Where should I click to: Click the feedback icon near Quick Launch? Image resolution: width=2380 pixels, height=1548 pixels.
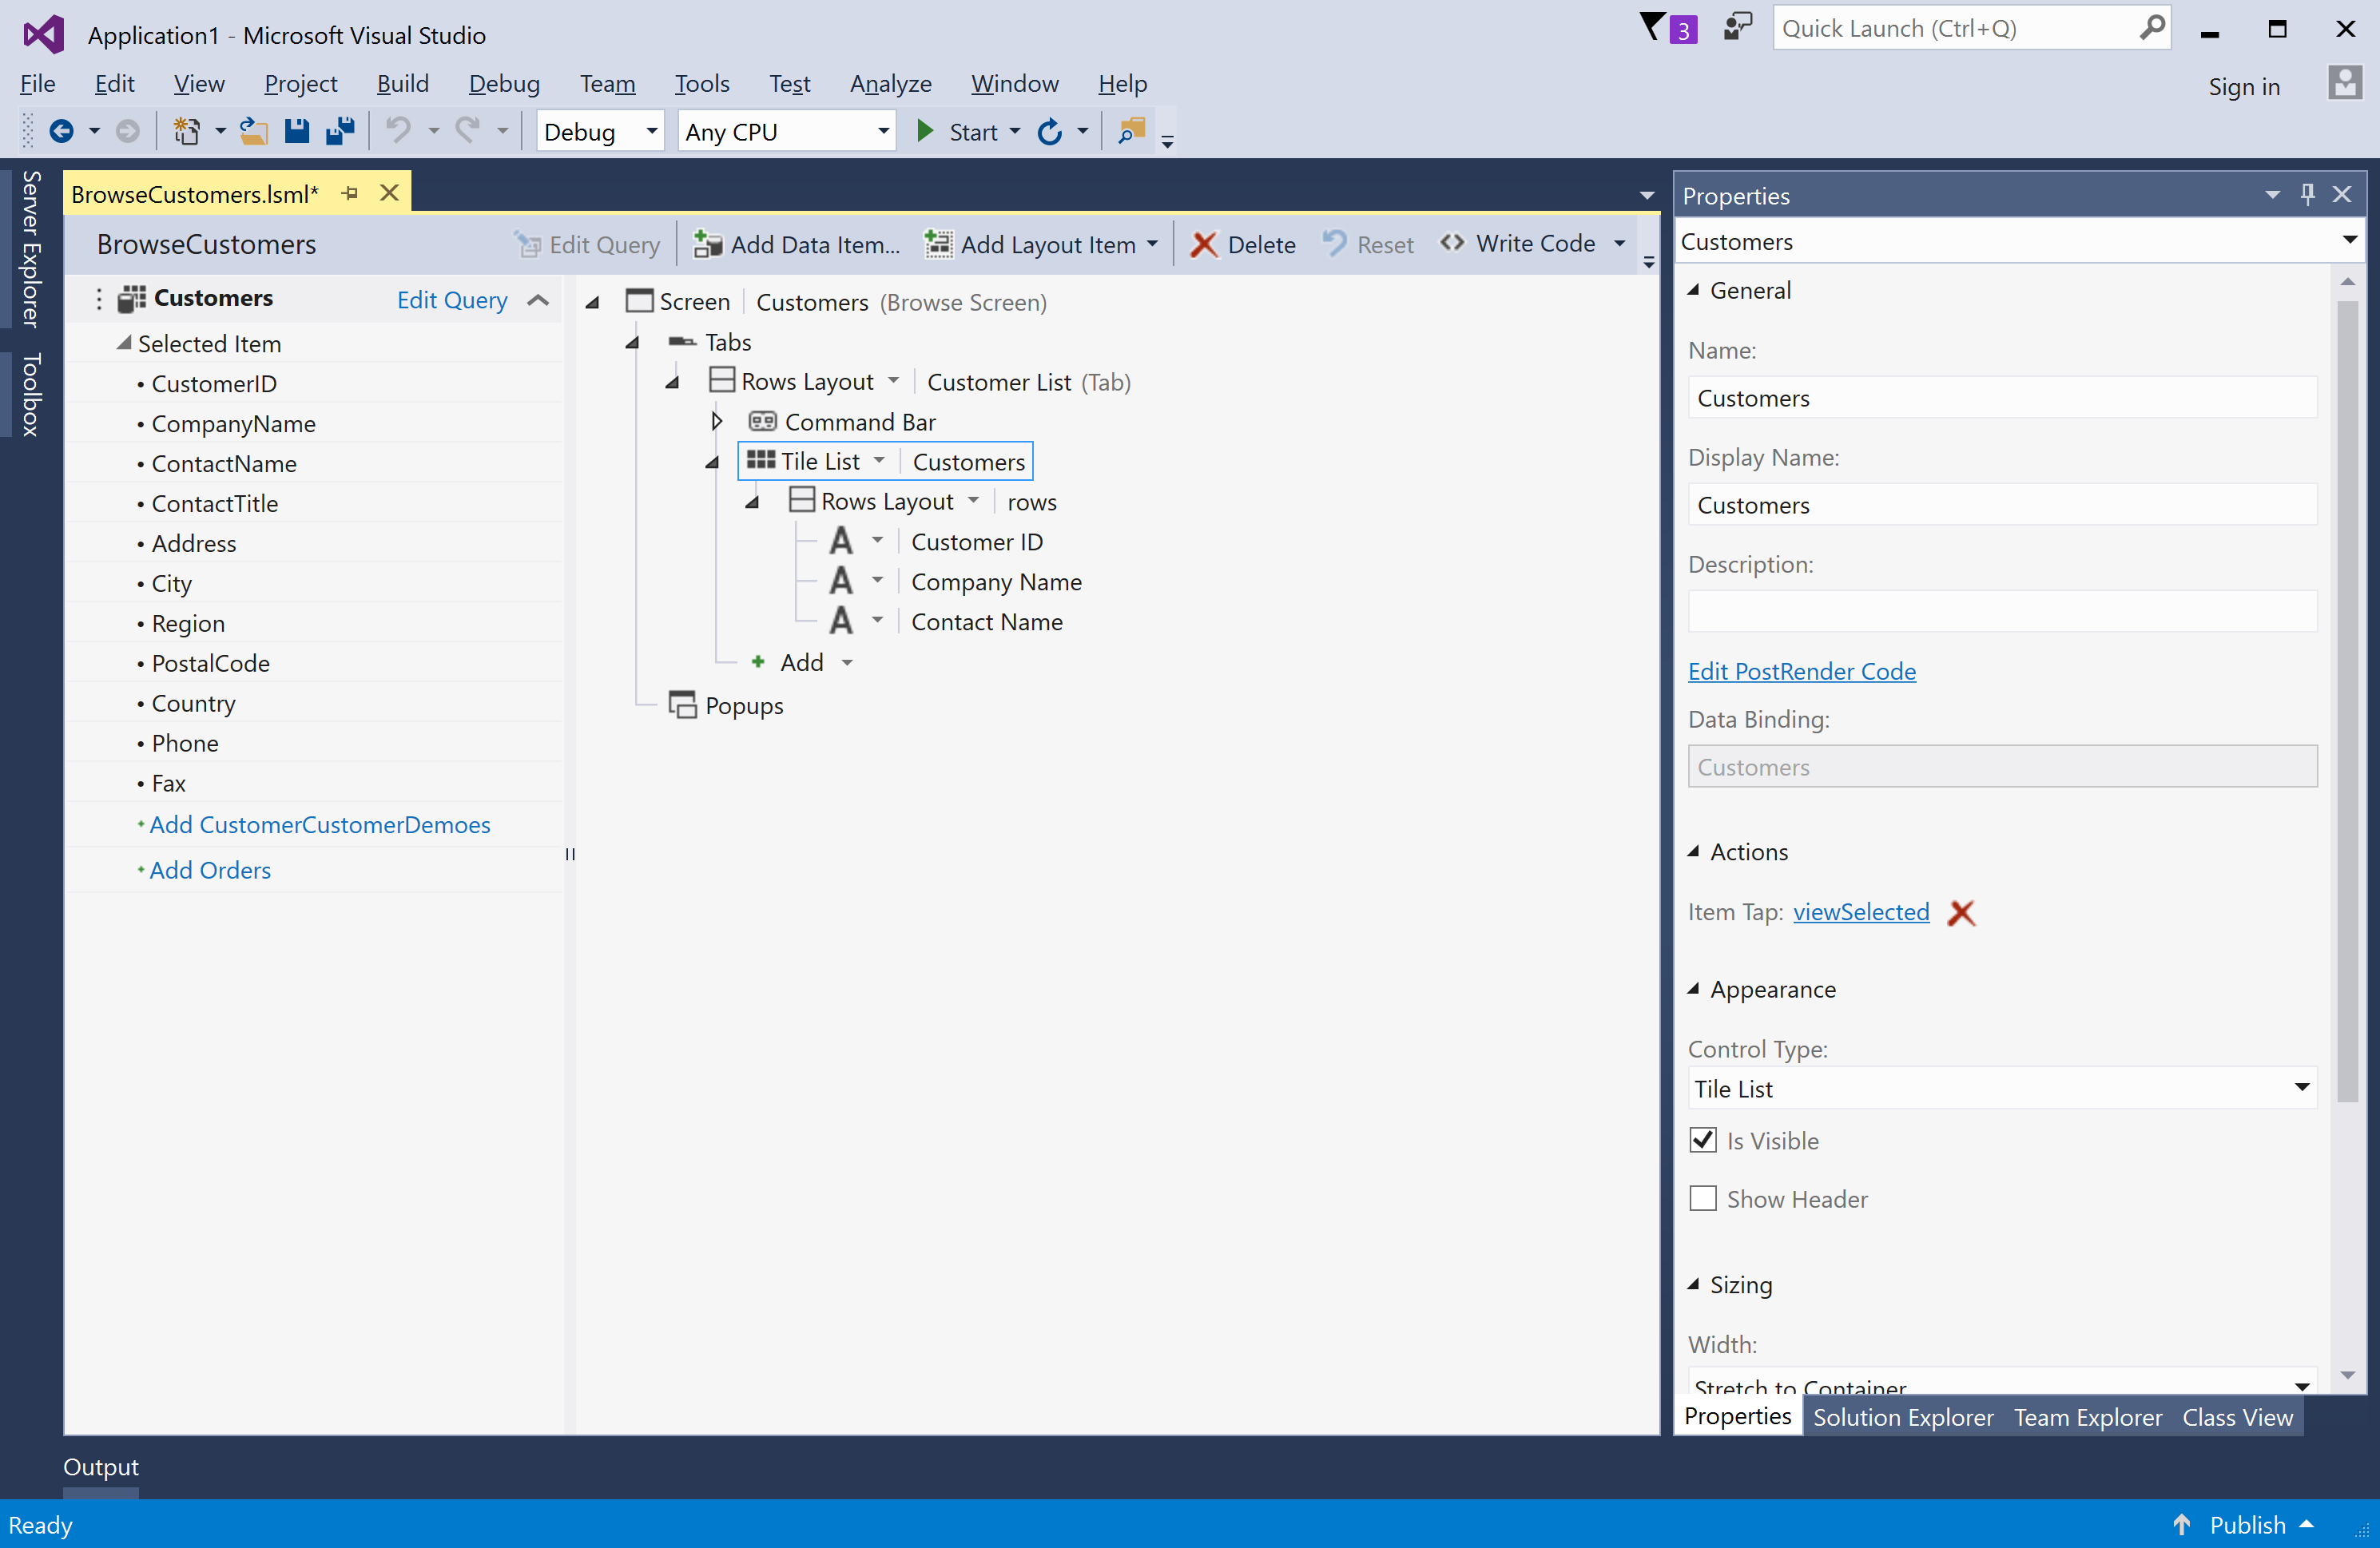pos(1739,26)
